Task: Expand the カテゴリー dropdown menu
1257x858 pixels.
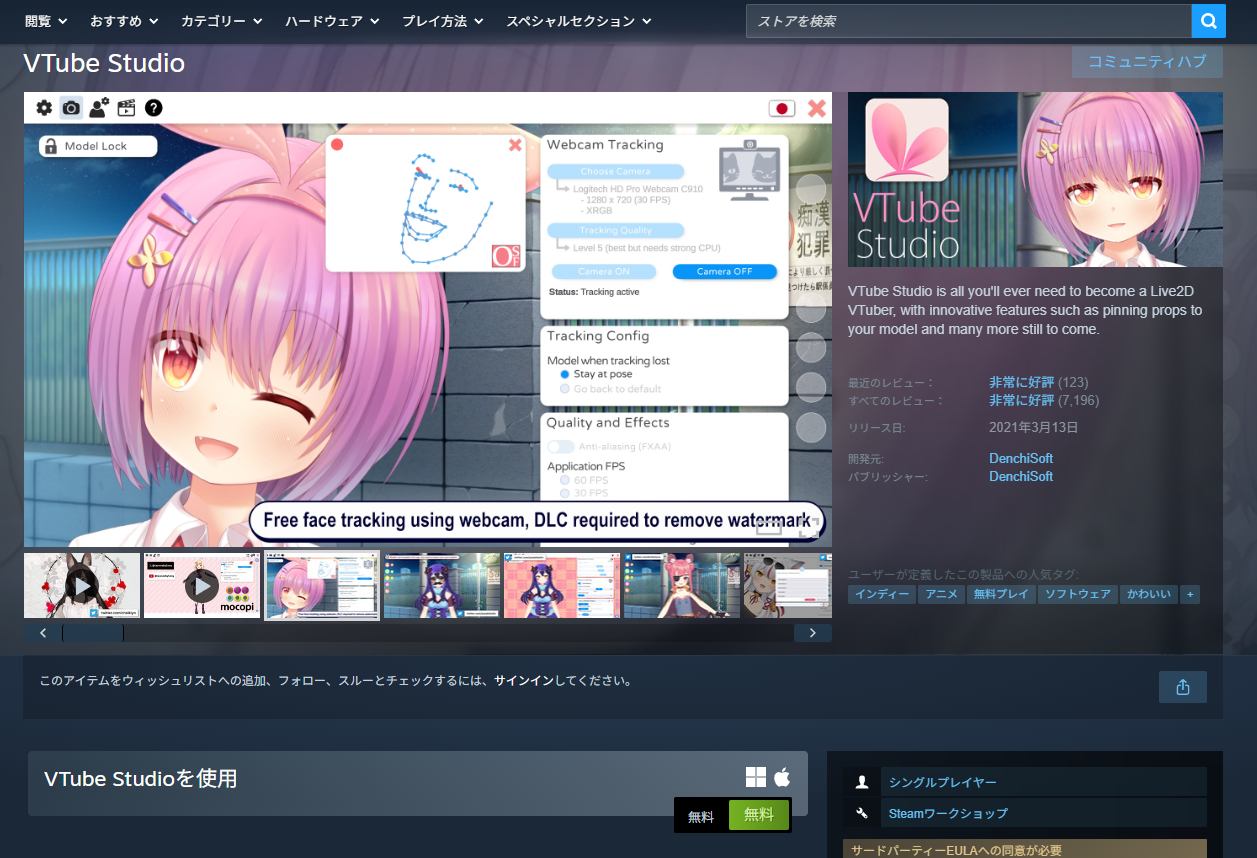Action: [222, 21]
